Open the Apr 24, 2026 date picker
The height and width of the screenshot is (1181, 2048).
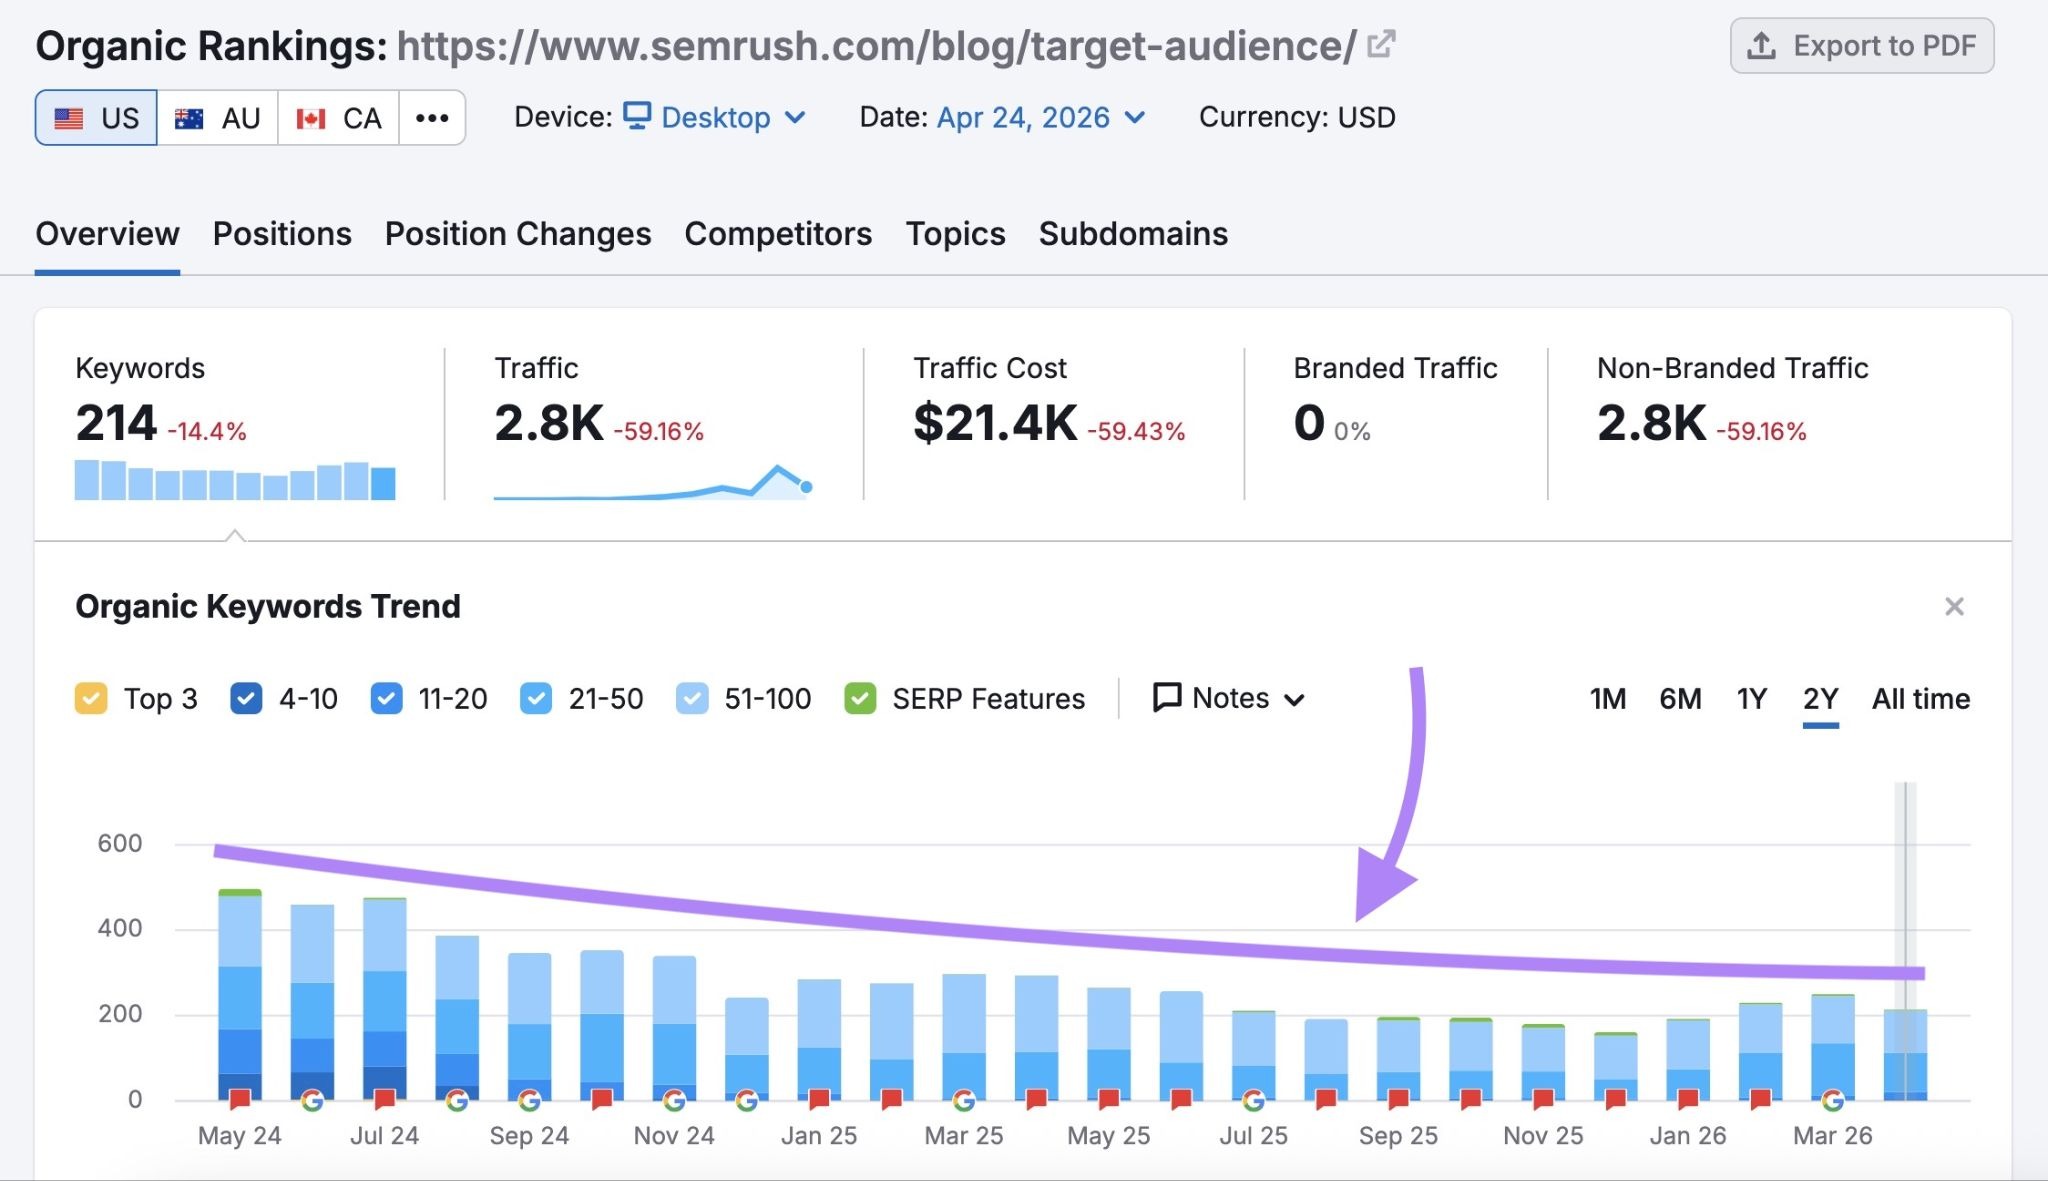pos(1041,117)
